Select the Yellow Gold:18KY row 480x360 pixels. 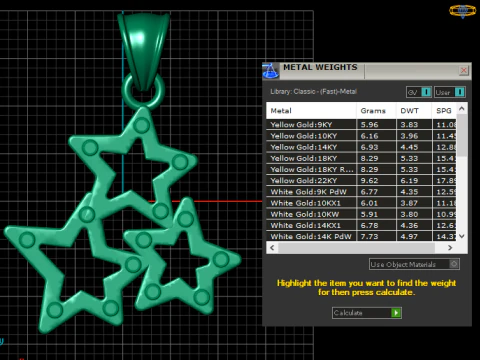(361, 158)
